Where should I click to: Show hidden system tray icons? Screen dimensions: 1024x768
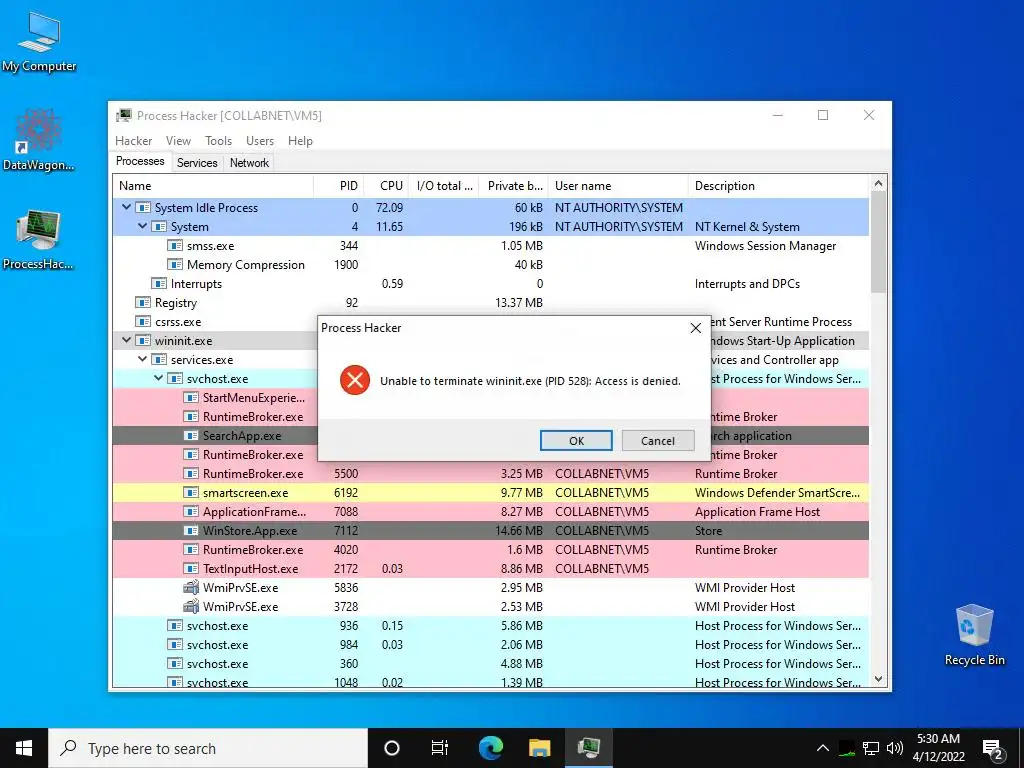[x=823, y=748]
